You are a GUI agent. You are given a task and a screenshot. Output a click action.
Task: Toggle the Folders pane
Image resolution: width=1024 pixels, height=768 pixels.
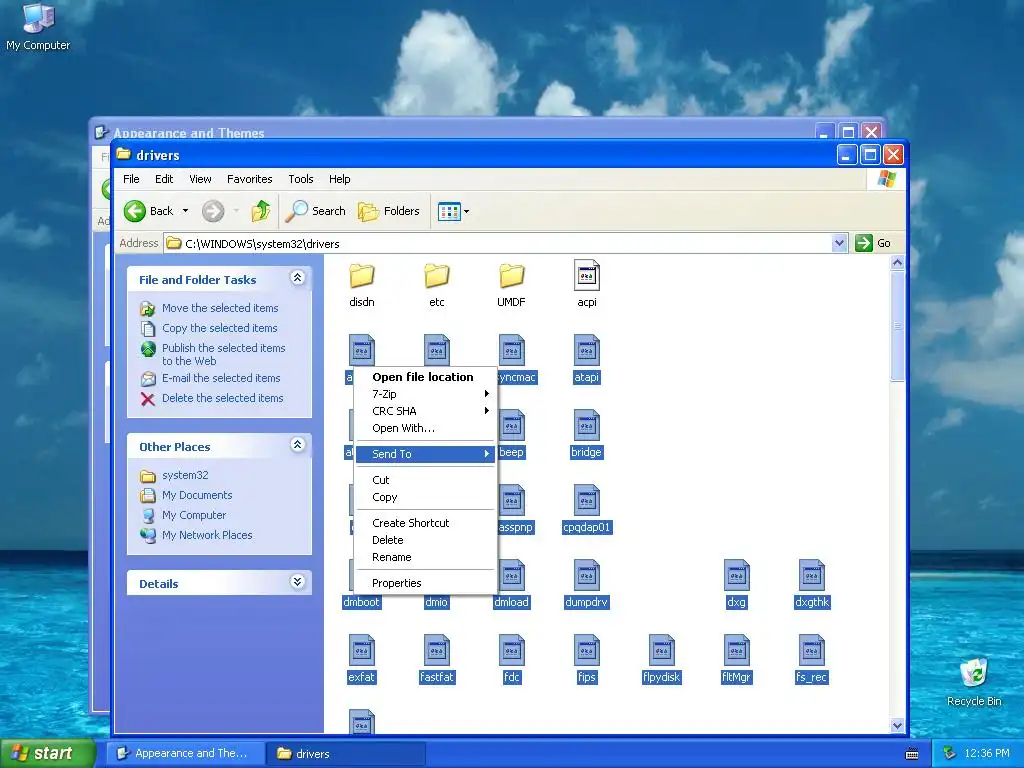click(x=389, y=211)
